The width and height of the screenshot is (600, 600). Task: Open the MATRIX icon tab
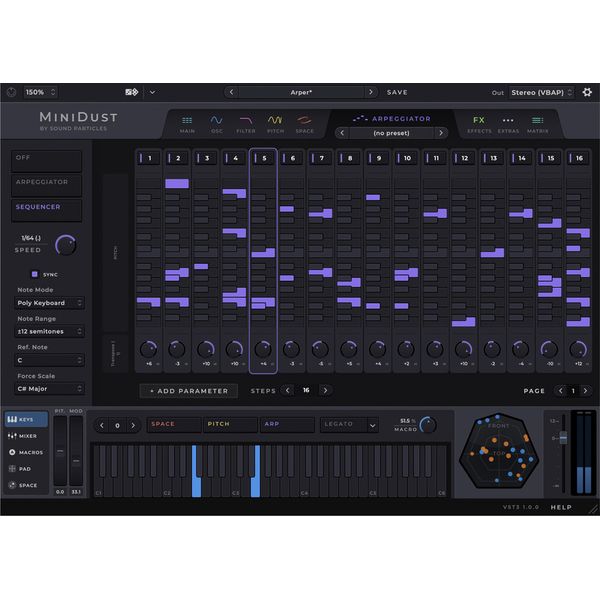point(538,125)
